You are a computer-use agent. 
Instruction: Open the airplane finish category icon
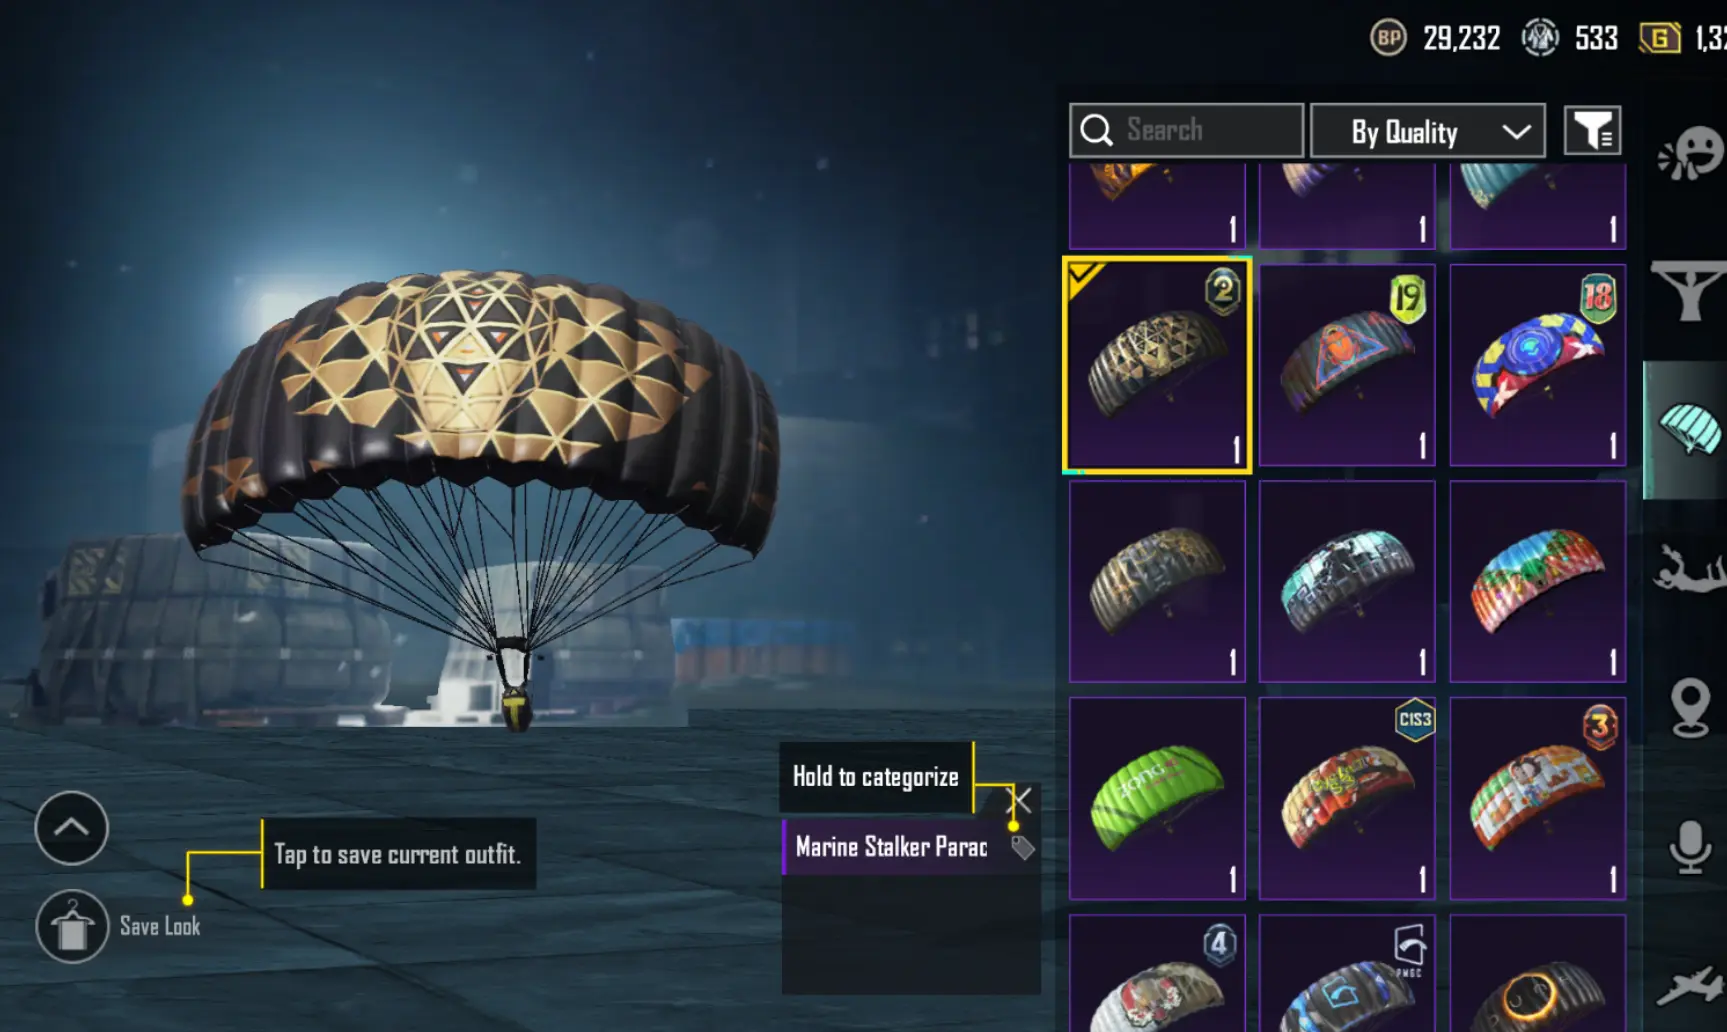tap(1690, 985)
